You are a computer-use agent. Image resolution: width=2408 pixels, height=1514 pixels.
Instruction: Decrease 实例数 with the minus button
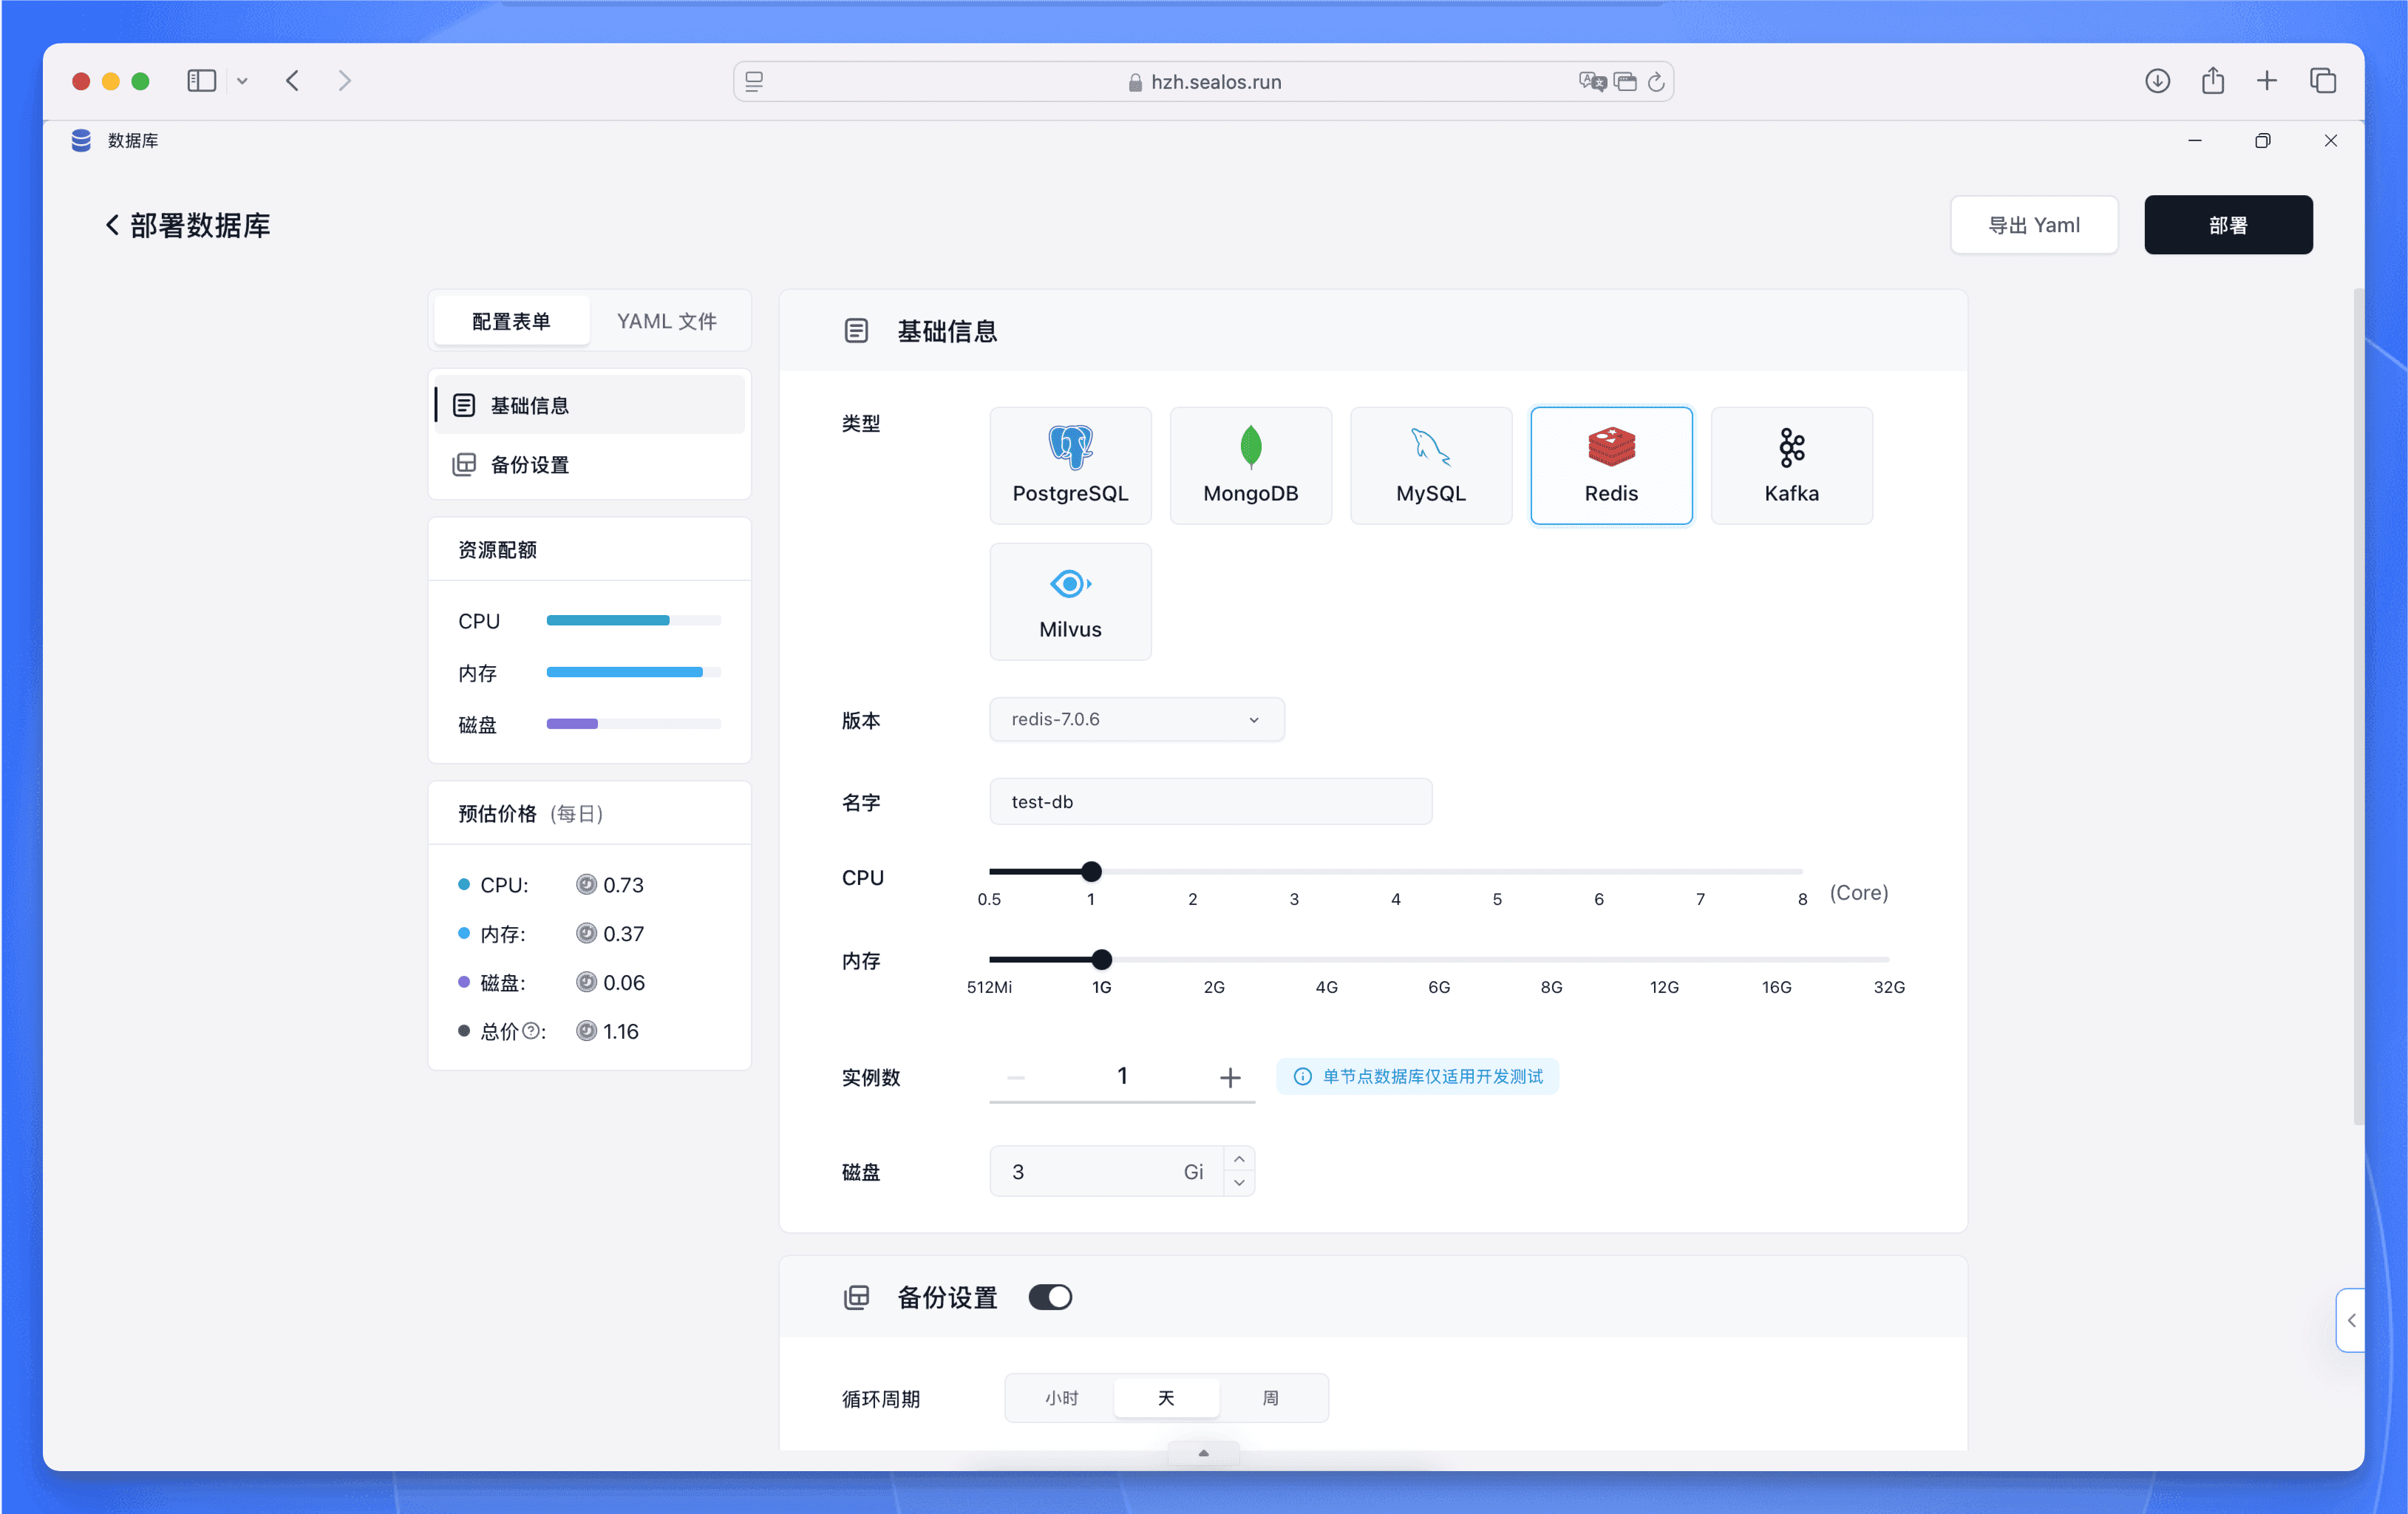(1016, 1077)
